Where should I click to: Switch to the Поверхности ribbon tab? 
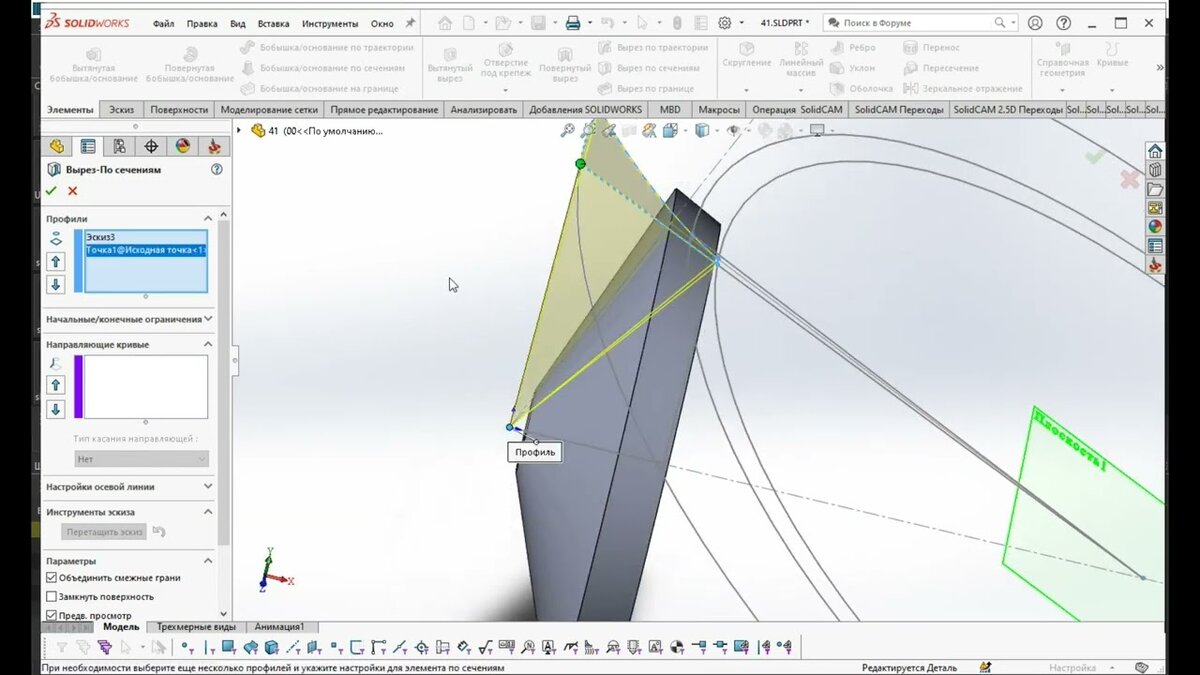coord(181,110)
